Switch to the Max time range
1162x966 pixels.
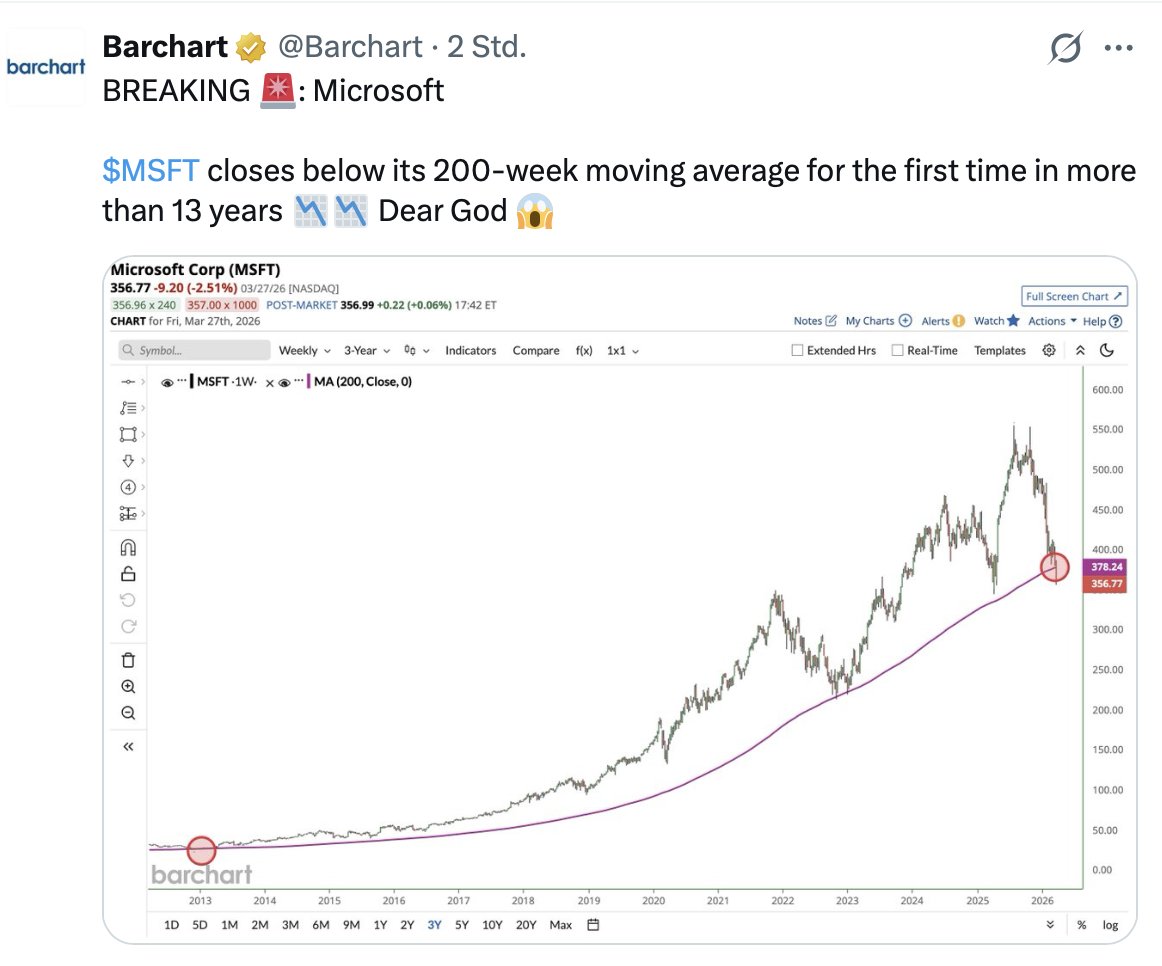(x=560, y=925)
